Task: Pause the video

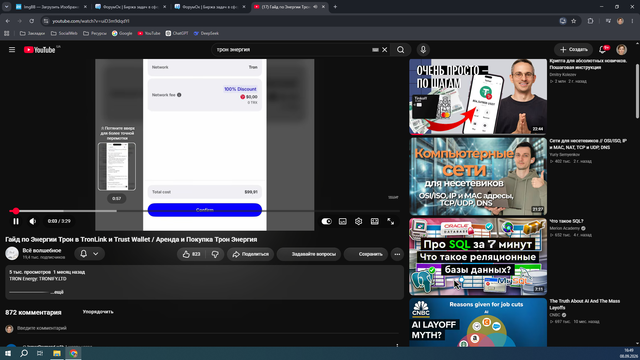Action: point(16,221)
